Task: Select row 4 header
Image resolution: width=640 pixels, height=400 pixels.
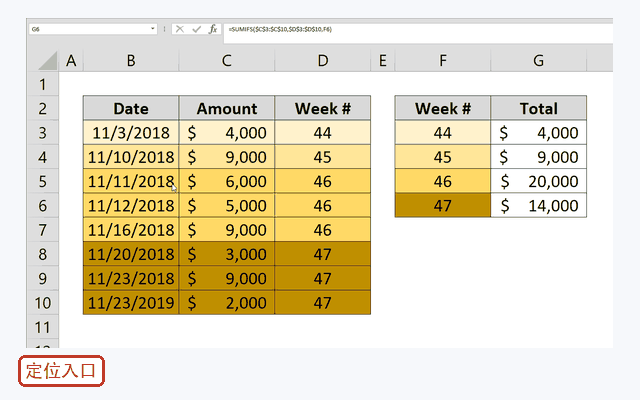Action: 42,157
